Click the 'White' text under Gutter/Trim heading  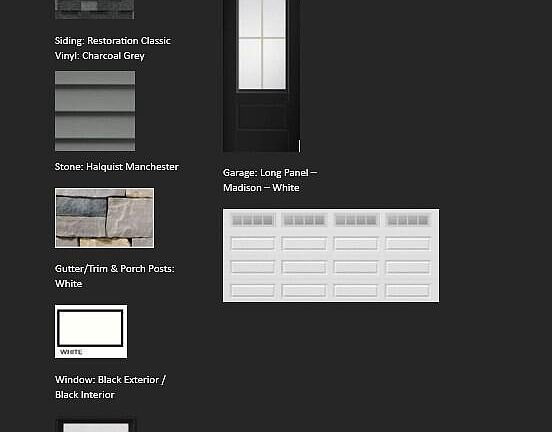[69, 284]
